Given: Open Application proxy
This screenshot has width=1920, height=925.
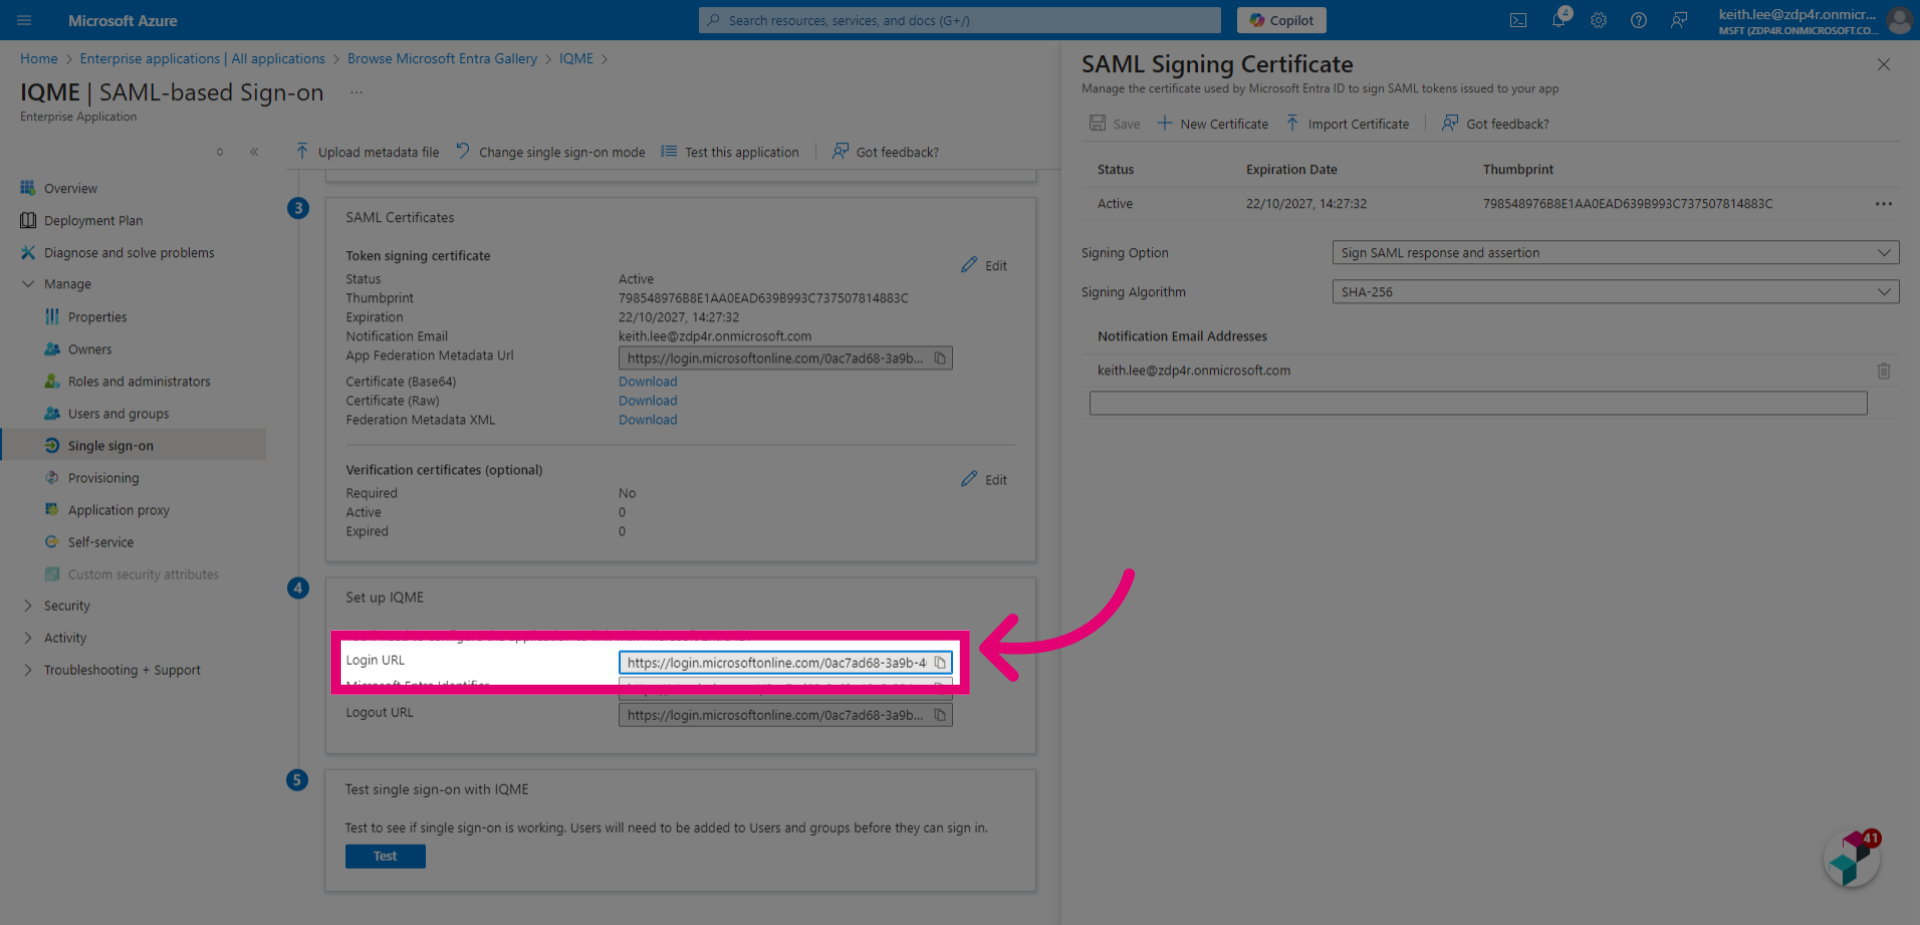Looking at the screenshot, I should (118, 509).
